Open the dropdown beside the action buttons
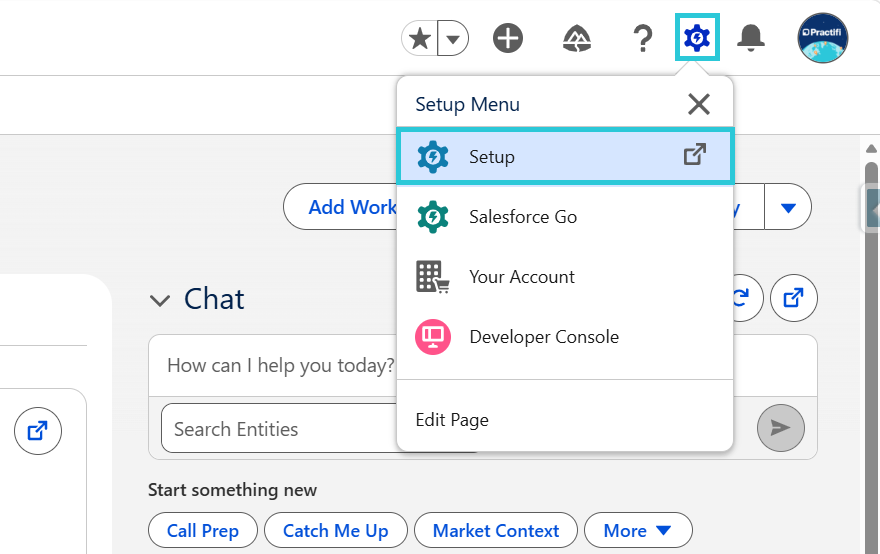880x554 pixels. click(x=788, y=207)
